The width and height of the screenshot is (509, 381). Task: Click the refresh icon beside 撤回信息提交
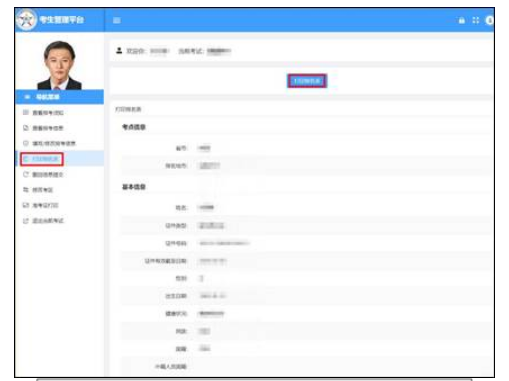26,174
